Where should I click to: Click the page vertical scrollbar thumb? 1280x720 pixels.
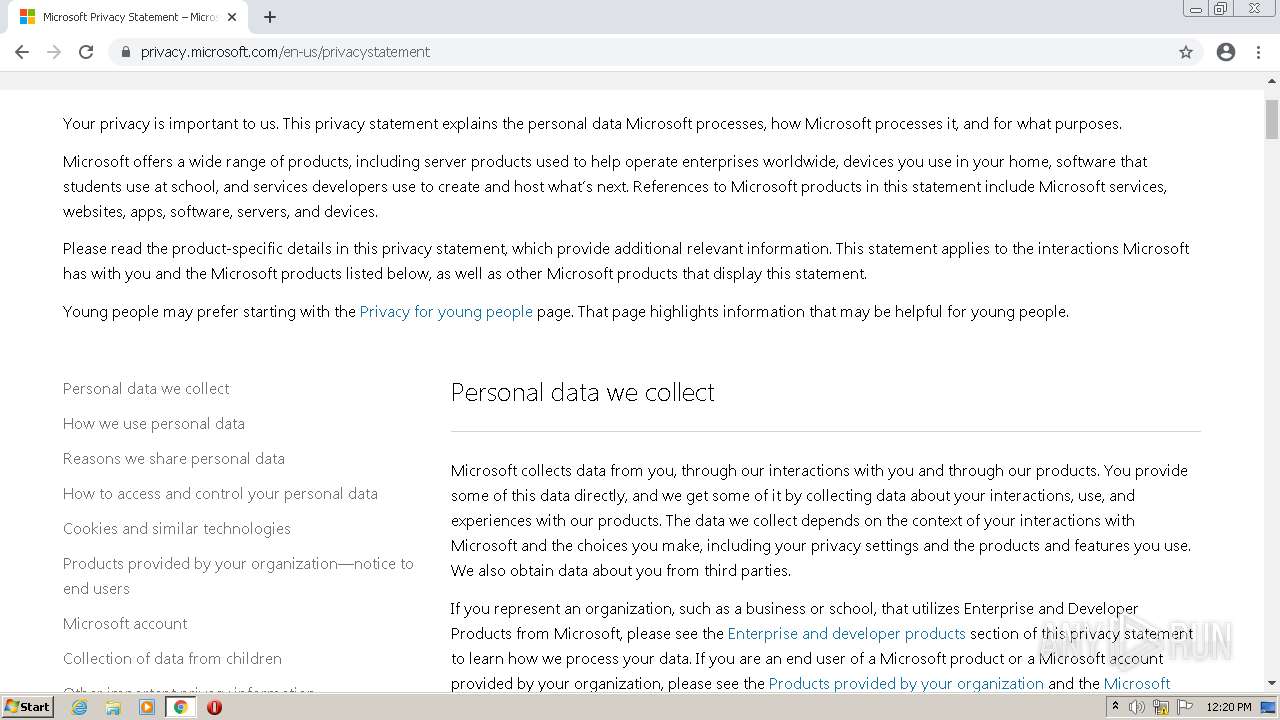1272,120
